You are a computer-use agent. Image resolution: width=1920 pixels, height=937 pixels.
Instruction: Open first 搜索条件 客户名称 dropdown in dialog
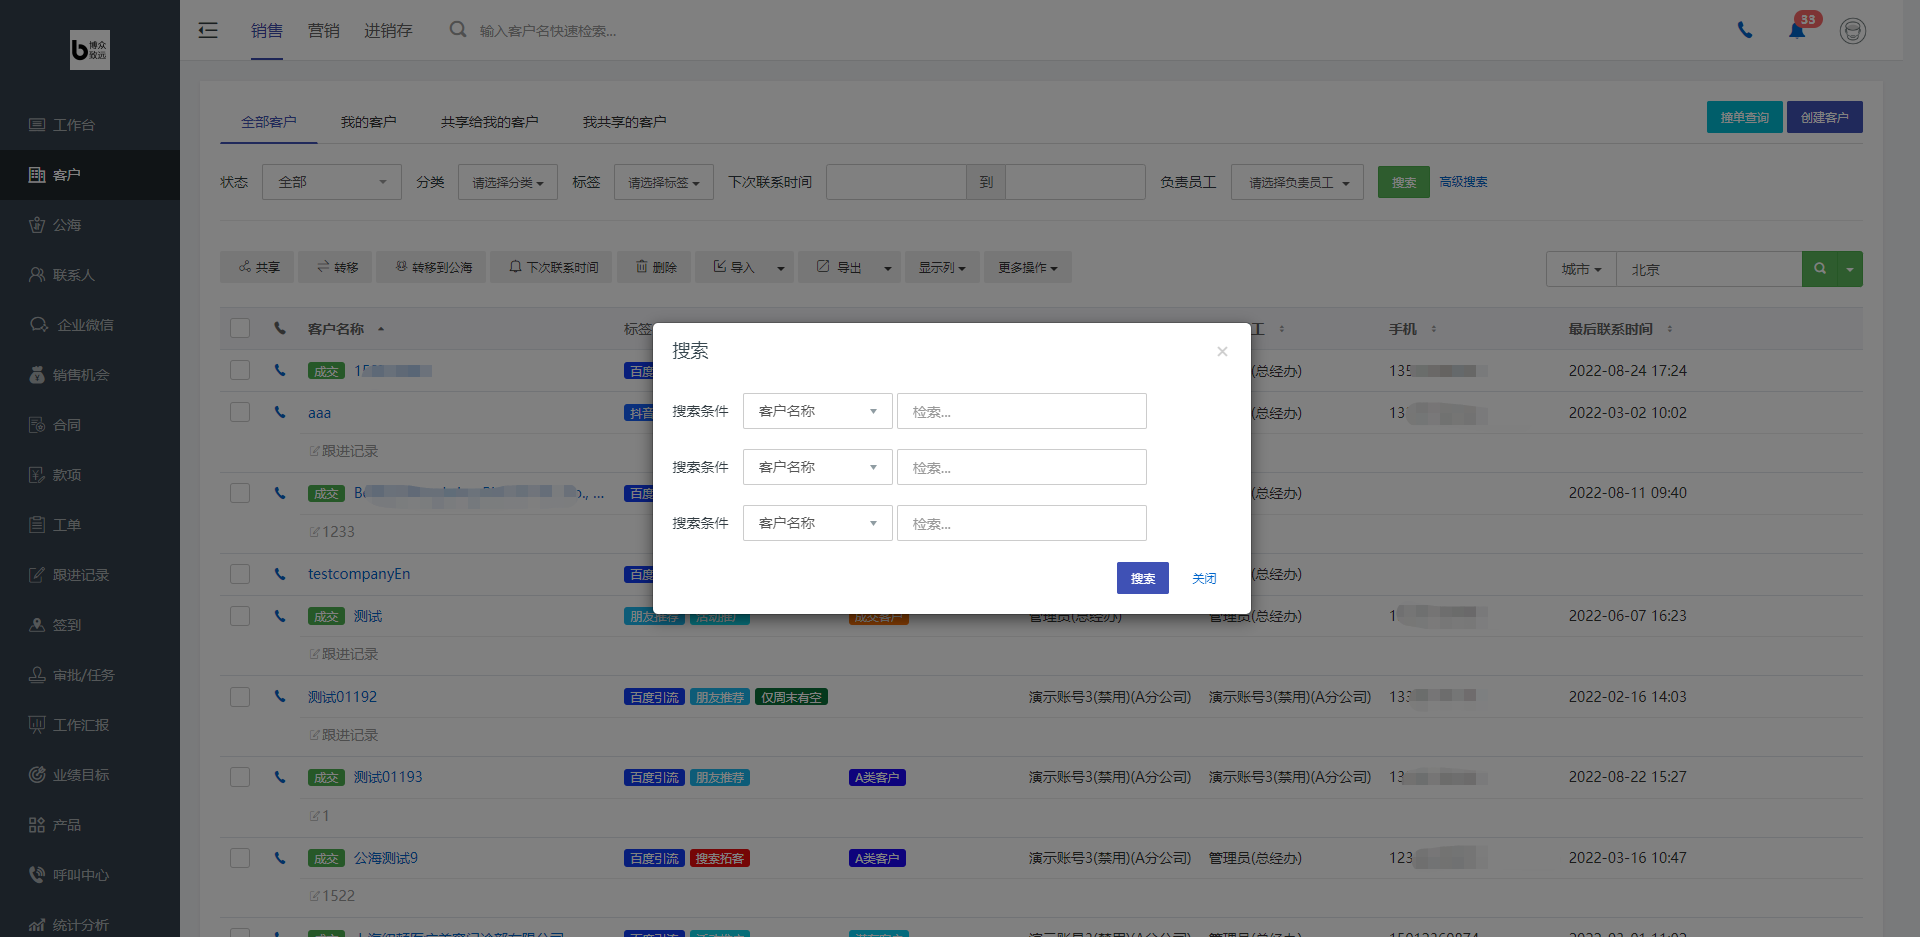[x=817, y=411]
